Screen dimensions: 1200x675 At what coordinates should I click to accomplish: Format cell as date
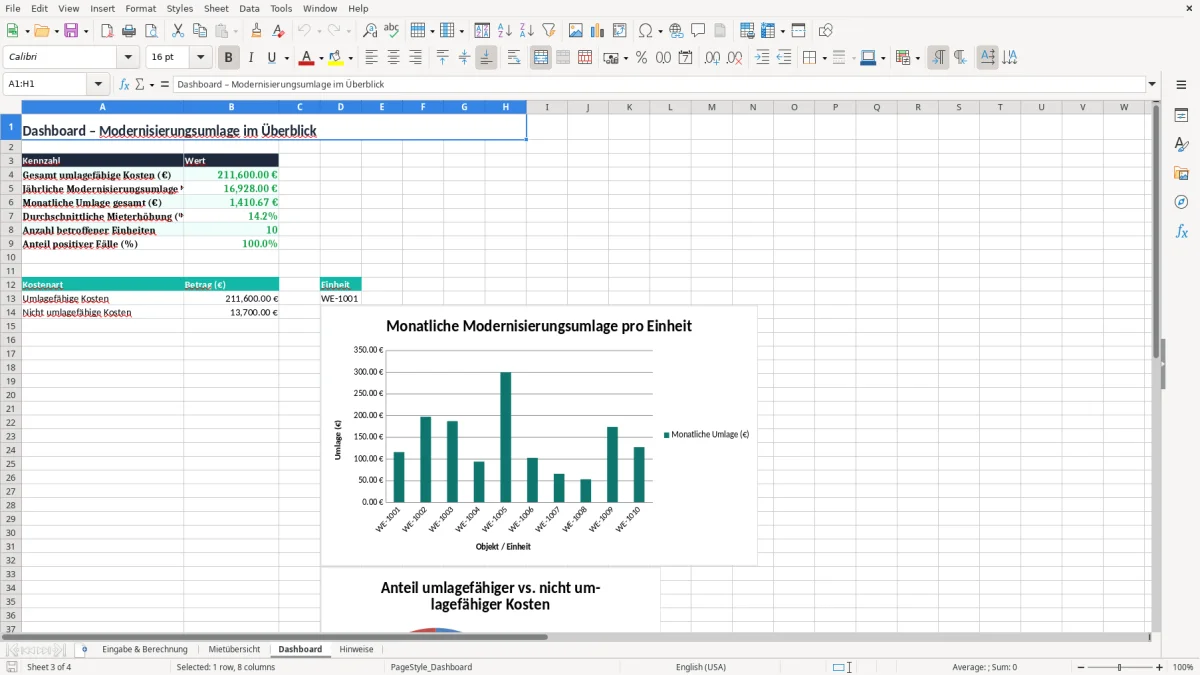click(686, 58)
